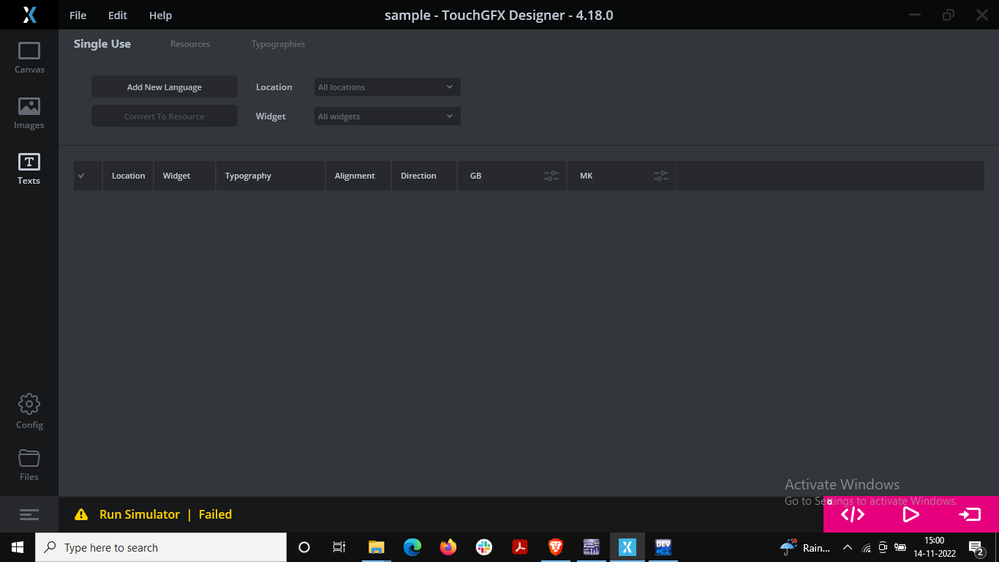Open the Images section in sidebar

[x=29, y=113]
